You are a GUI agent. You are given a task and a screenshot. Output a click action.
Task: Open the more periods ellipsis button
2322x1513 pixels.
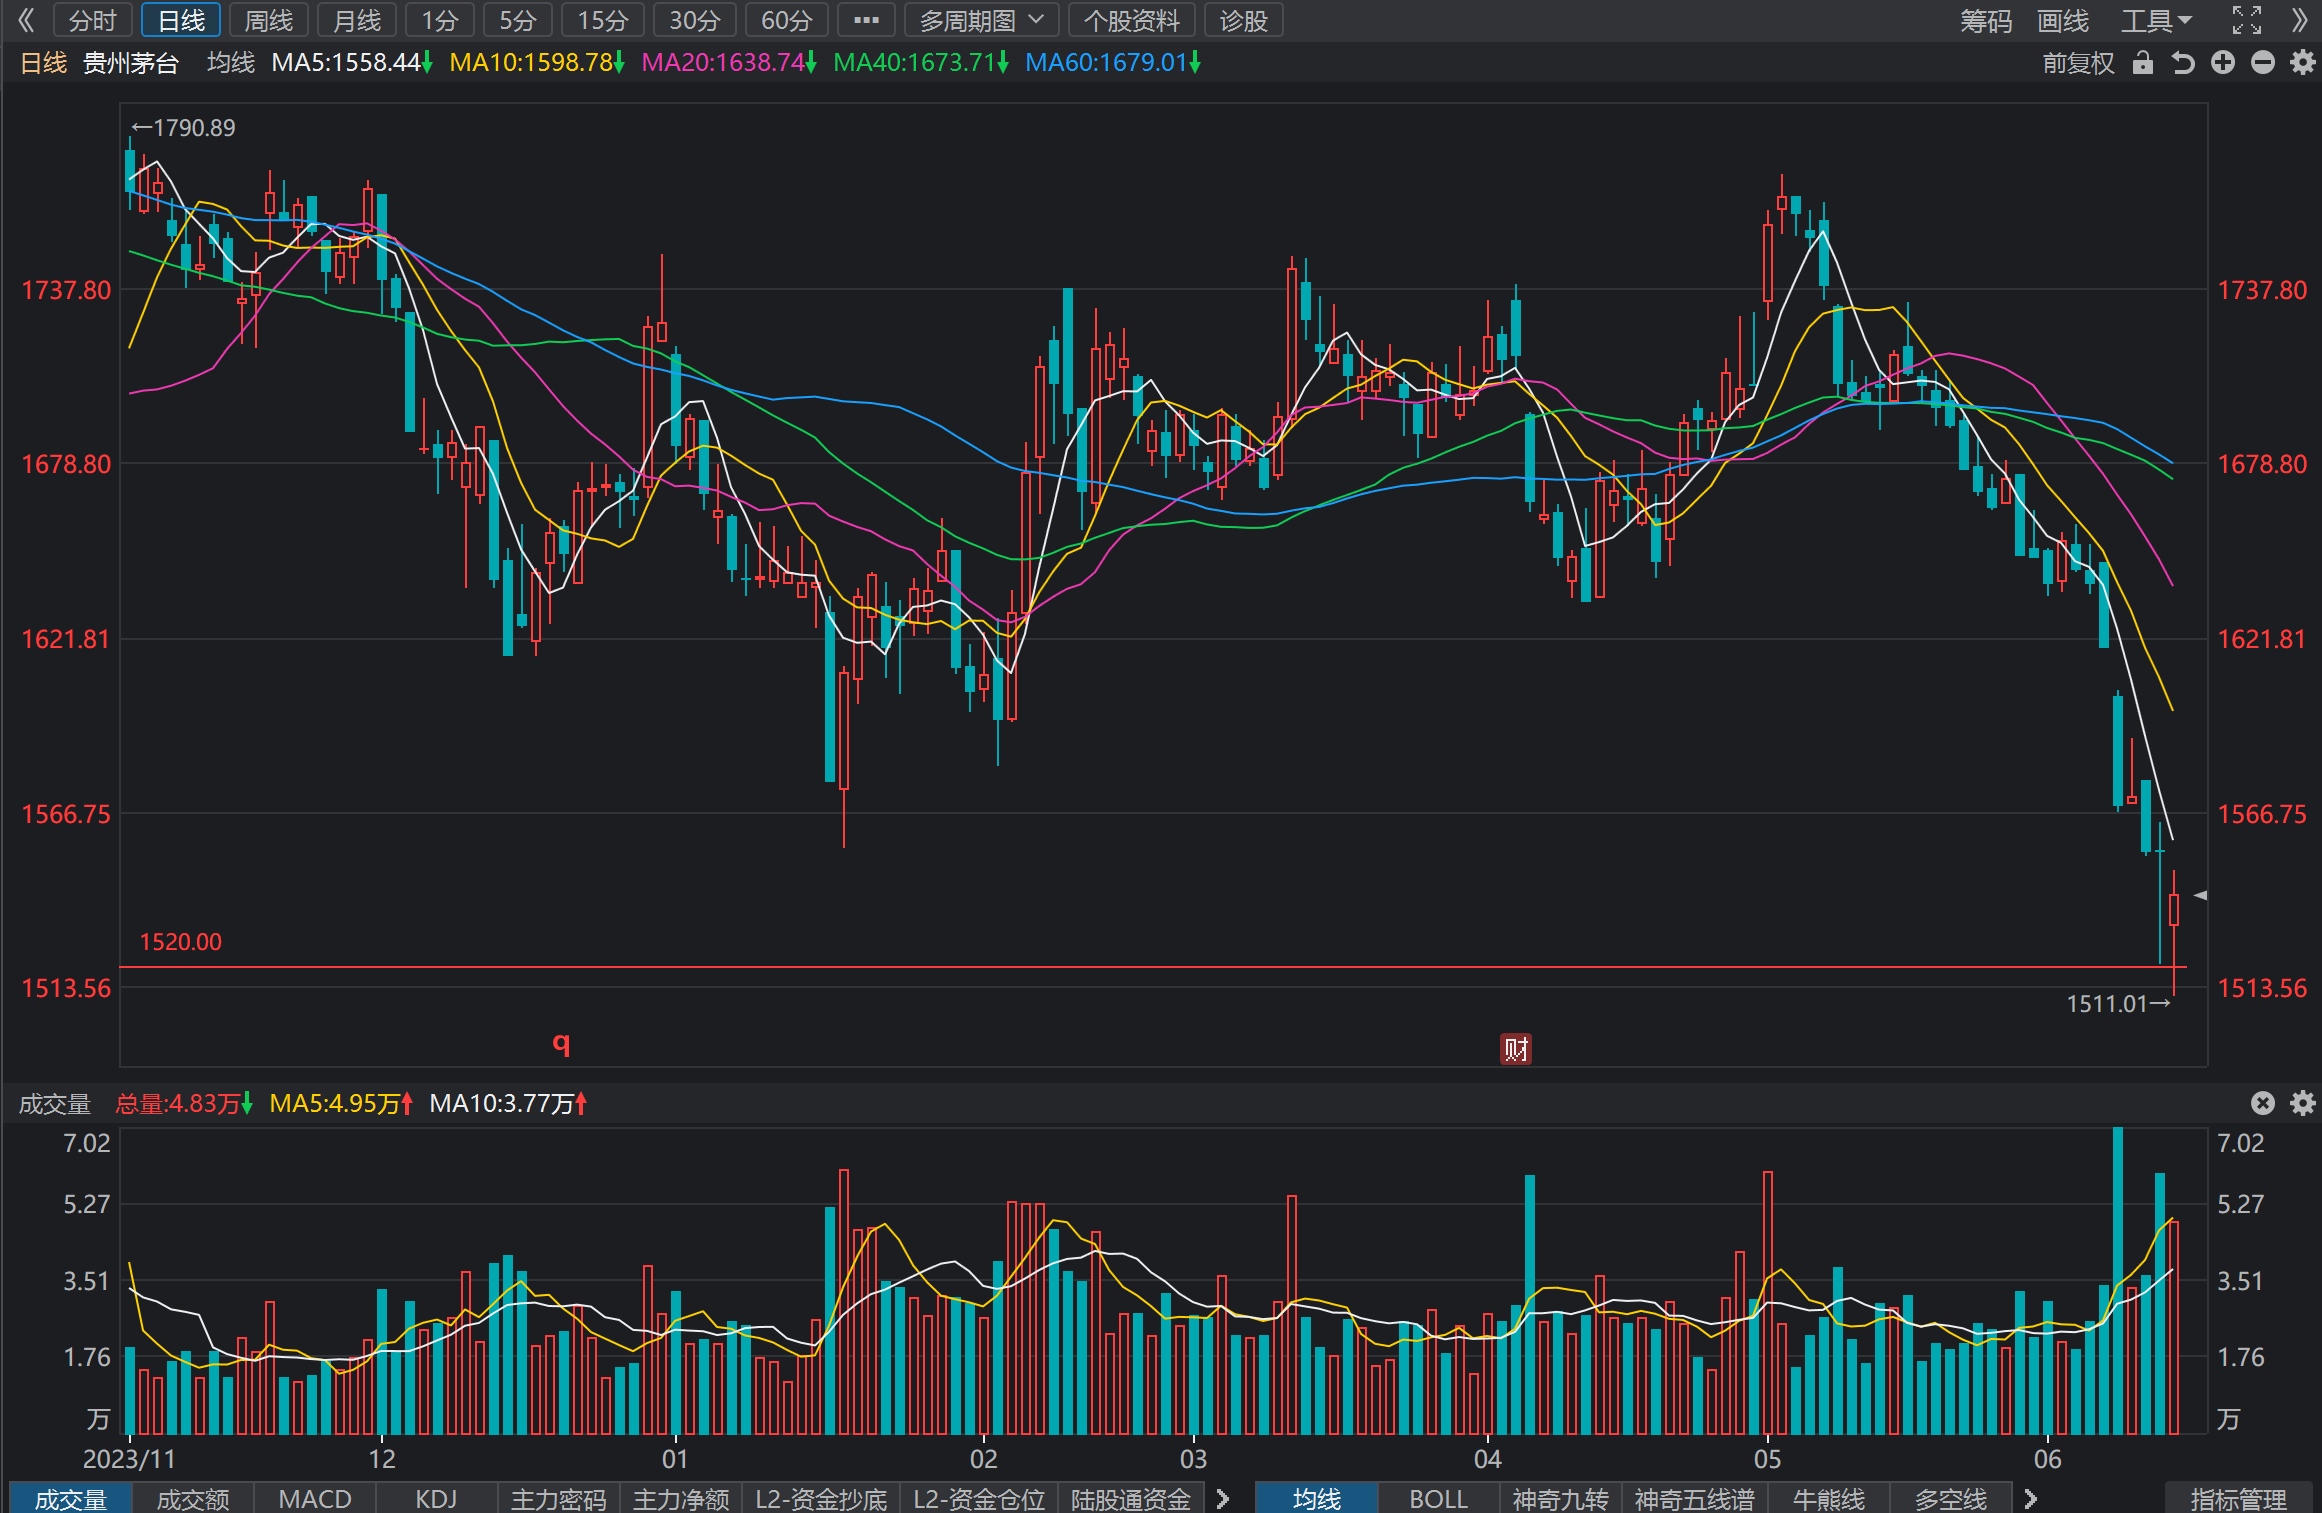[x=866, y=20]
